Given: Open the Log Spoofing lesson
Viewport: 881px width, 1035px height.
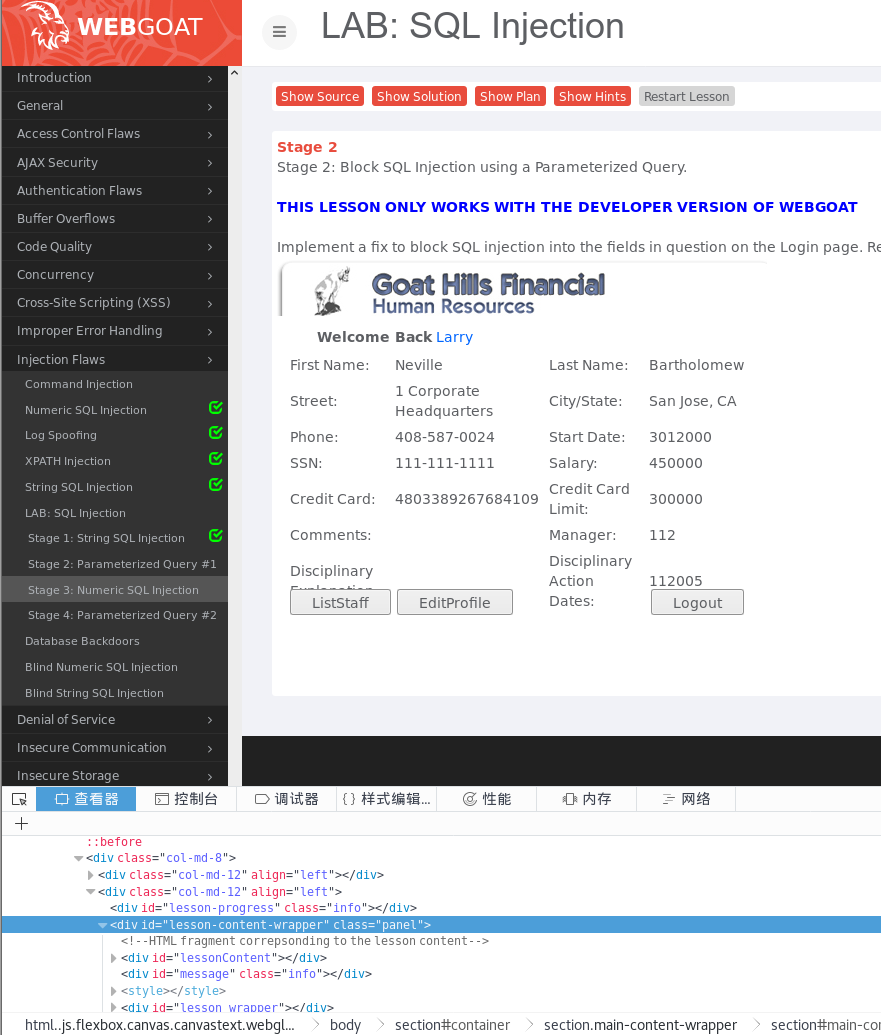Looking at the screenshot, I should (x=61, y=435).
